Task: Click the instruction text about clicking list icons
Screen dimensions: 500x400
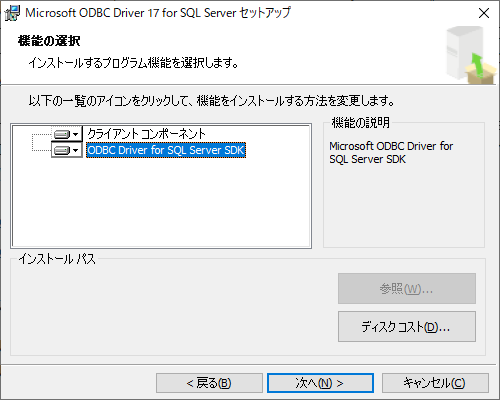Action: (212, 100)
